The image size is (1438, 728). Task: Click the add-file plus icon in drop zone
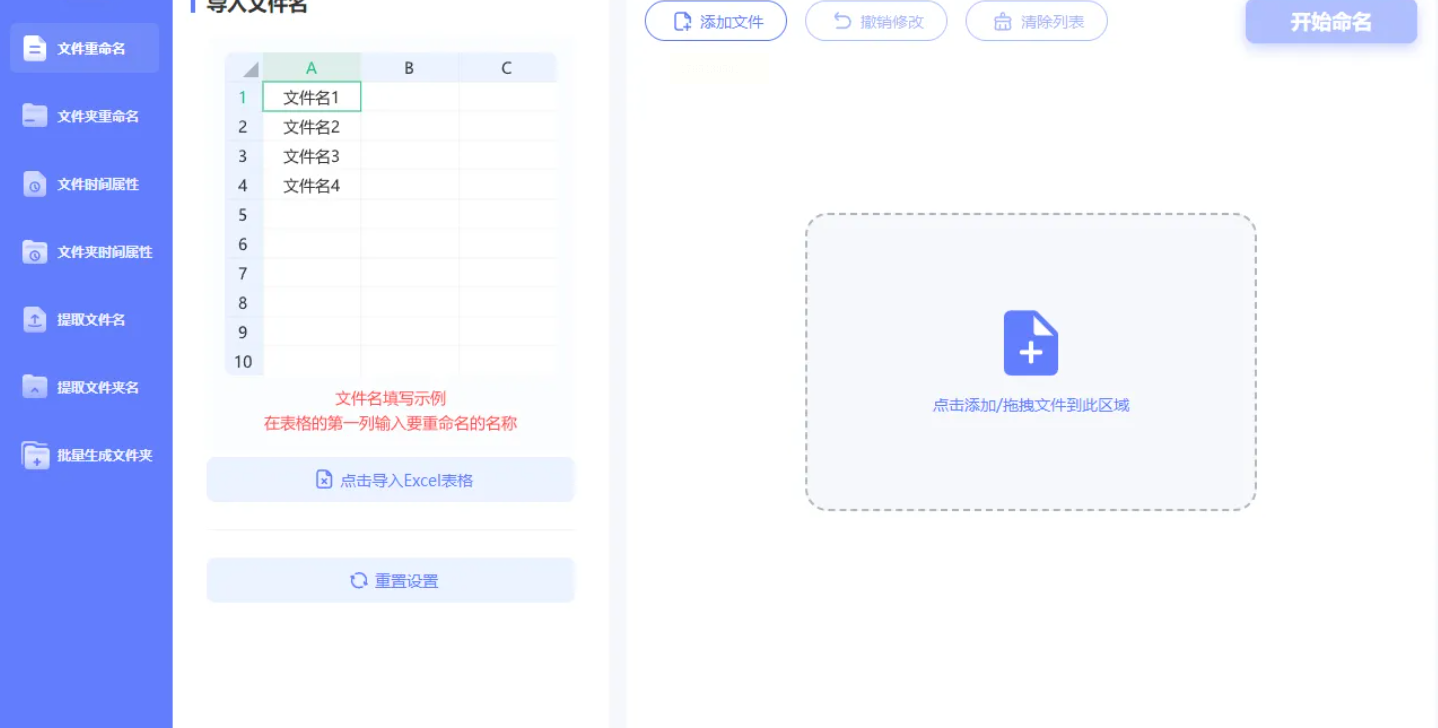coord(1031,343)
